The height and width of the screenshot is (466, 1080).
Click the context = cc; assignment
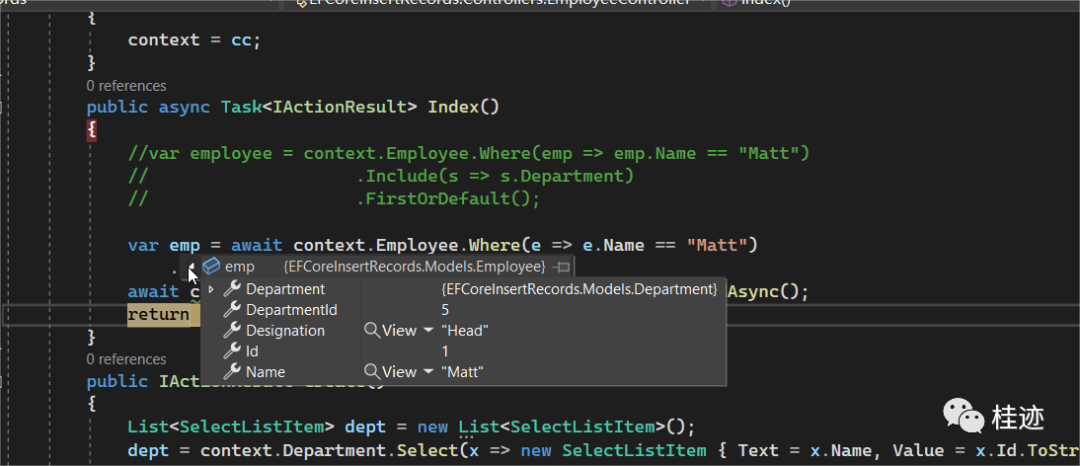195,39
